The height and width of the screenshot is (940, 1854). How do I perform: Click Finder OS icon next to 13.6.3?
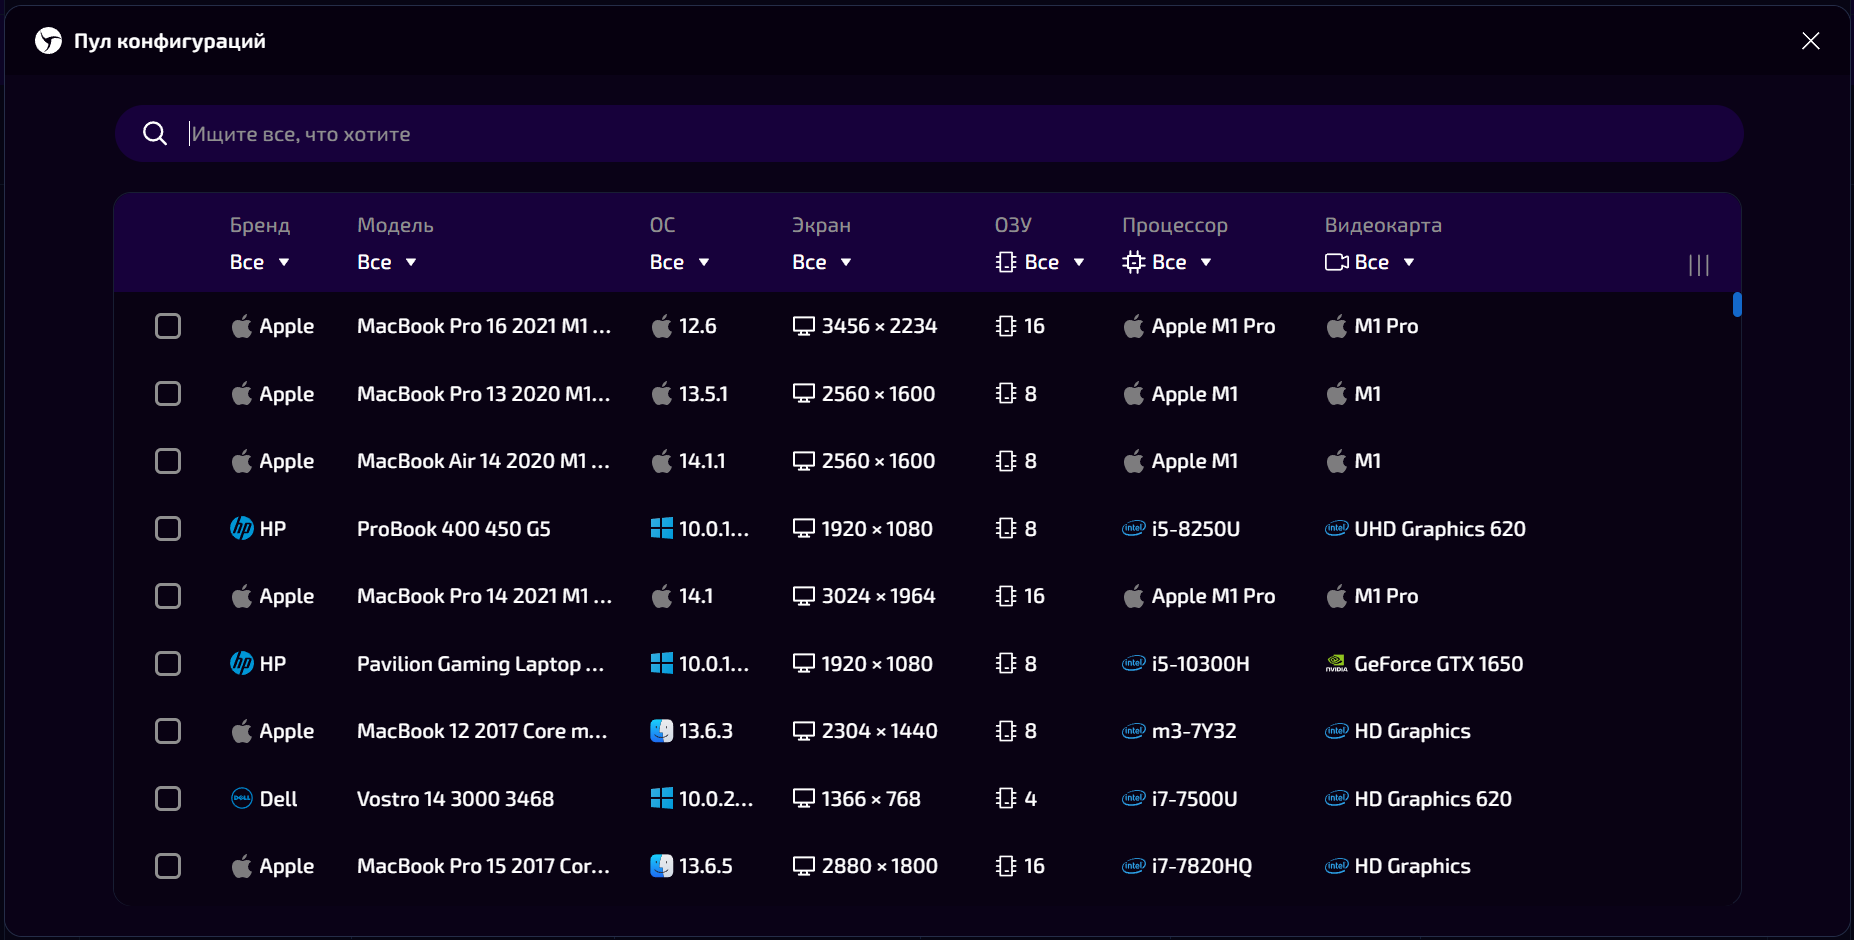click(x=662, y=731)
